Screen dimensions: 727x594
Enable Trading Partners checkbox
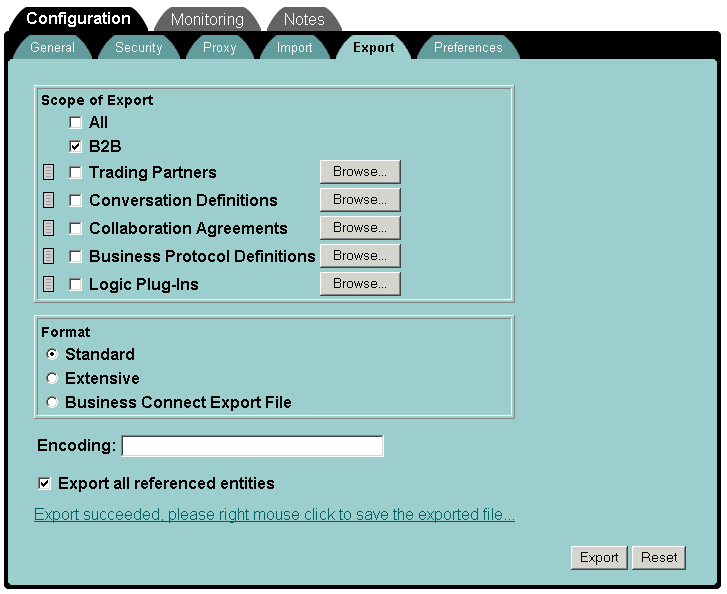click(75, 172)
